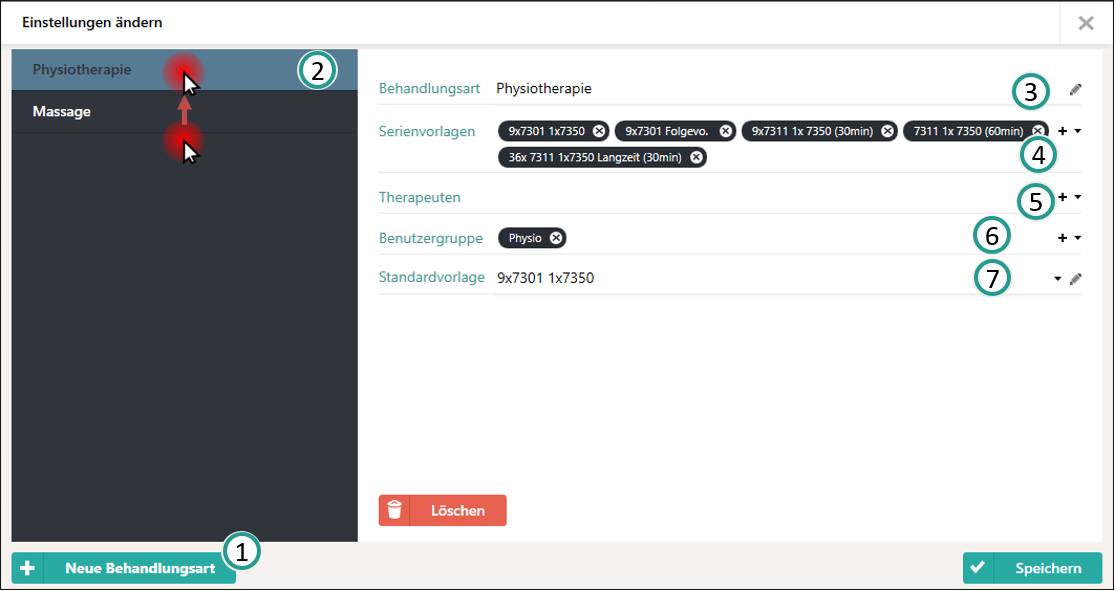Remove the 9x7301 Folgevo. tag
The width and height of the screenshot is (1116, 591).
tap(726, 131)
